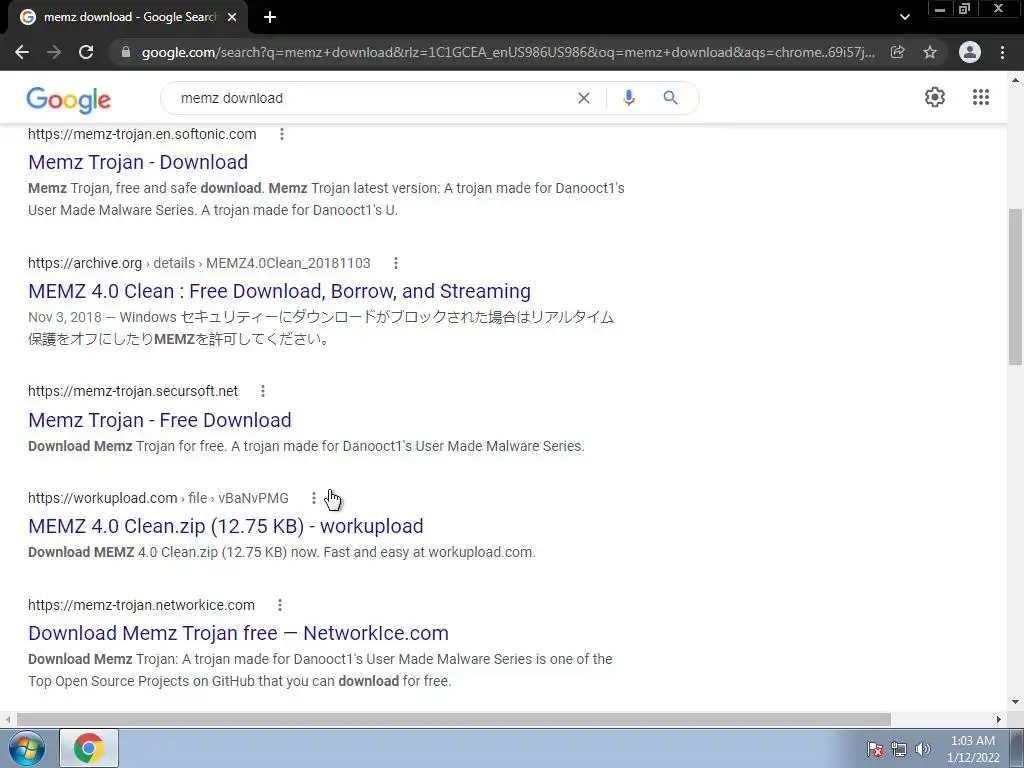The width and height of the screenshot is (1024, 768).
Task: Share this page using the address bar icon
Action: pyautogui.click(x=897, y=52)
